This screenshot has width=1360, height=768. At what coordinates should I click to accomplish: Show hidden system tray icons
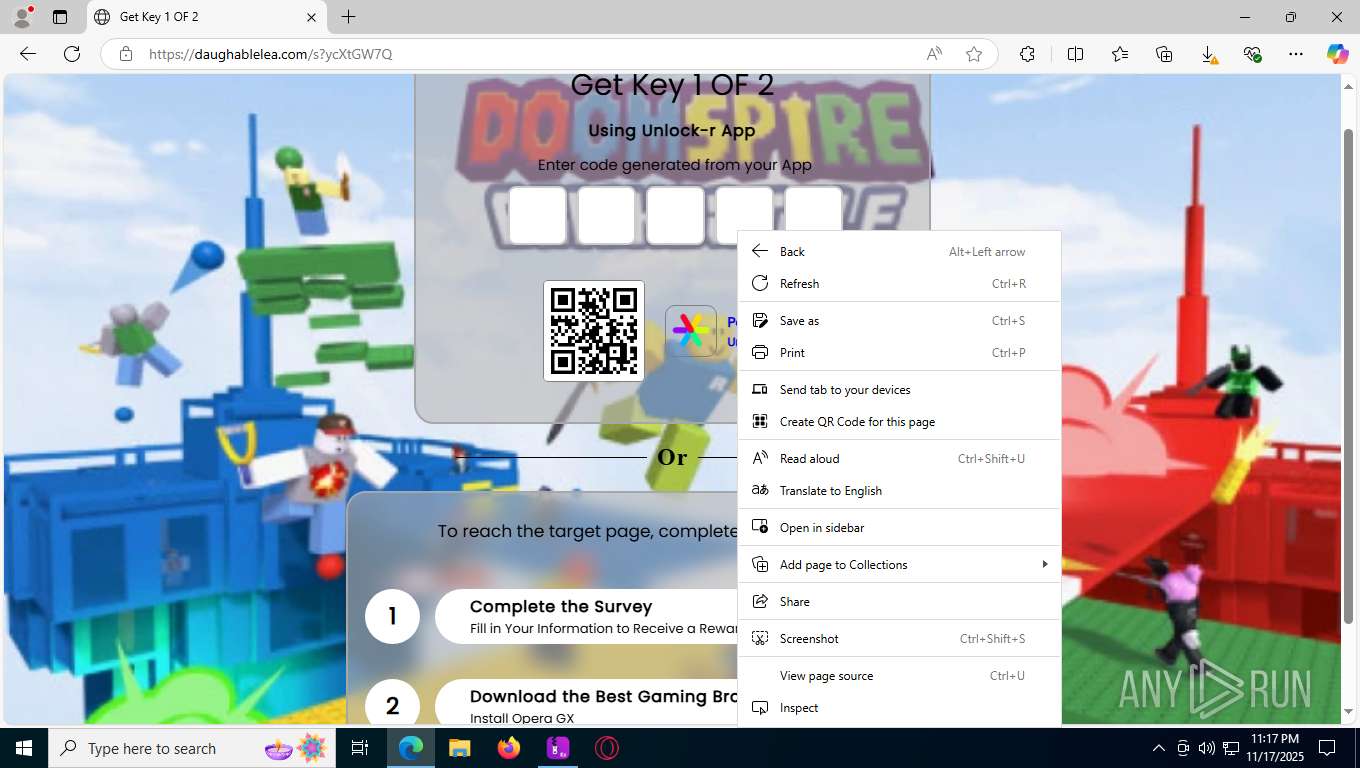1158,748
